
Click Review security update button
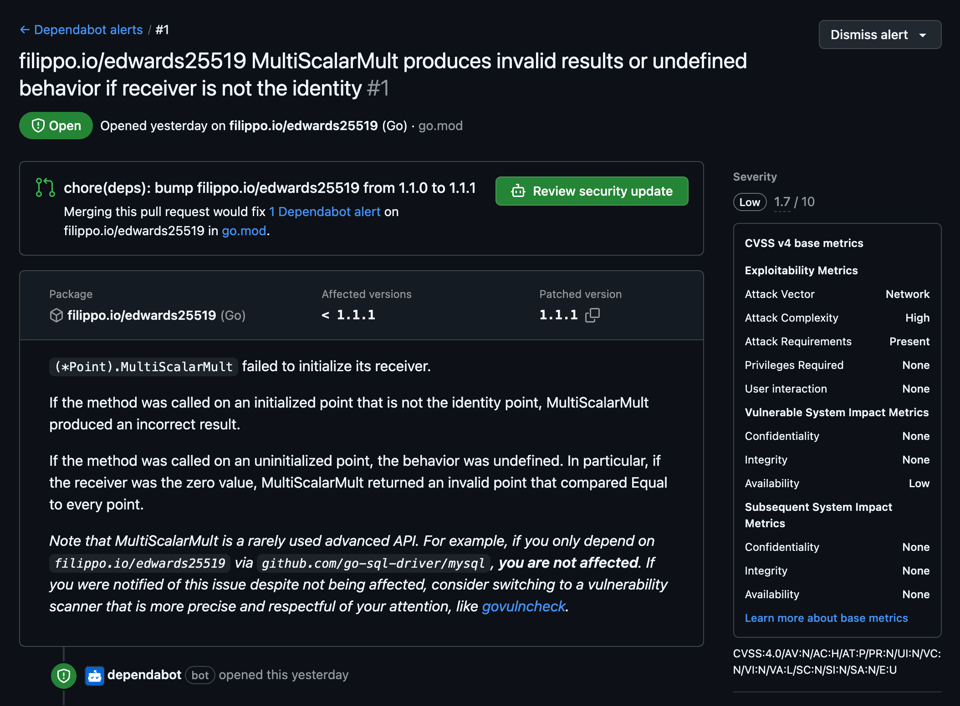pos(592,191)
